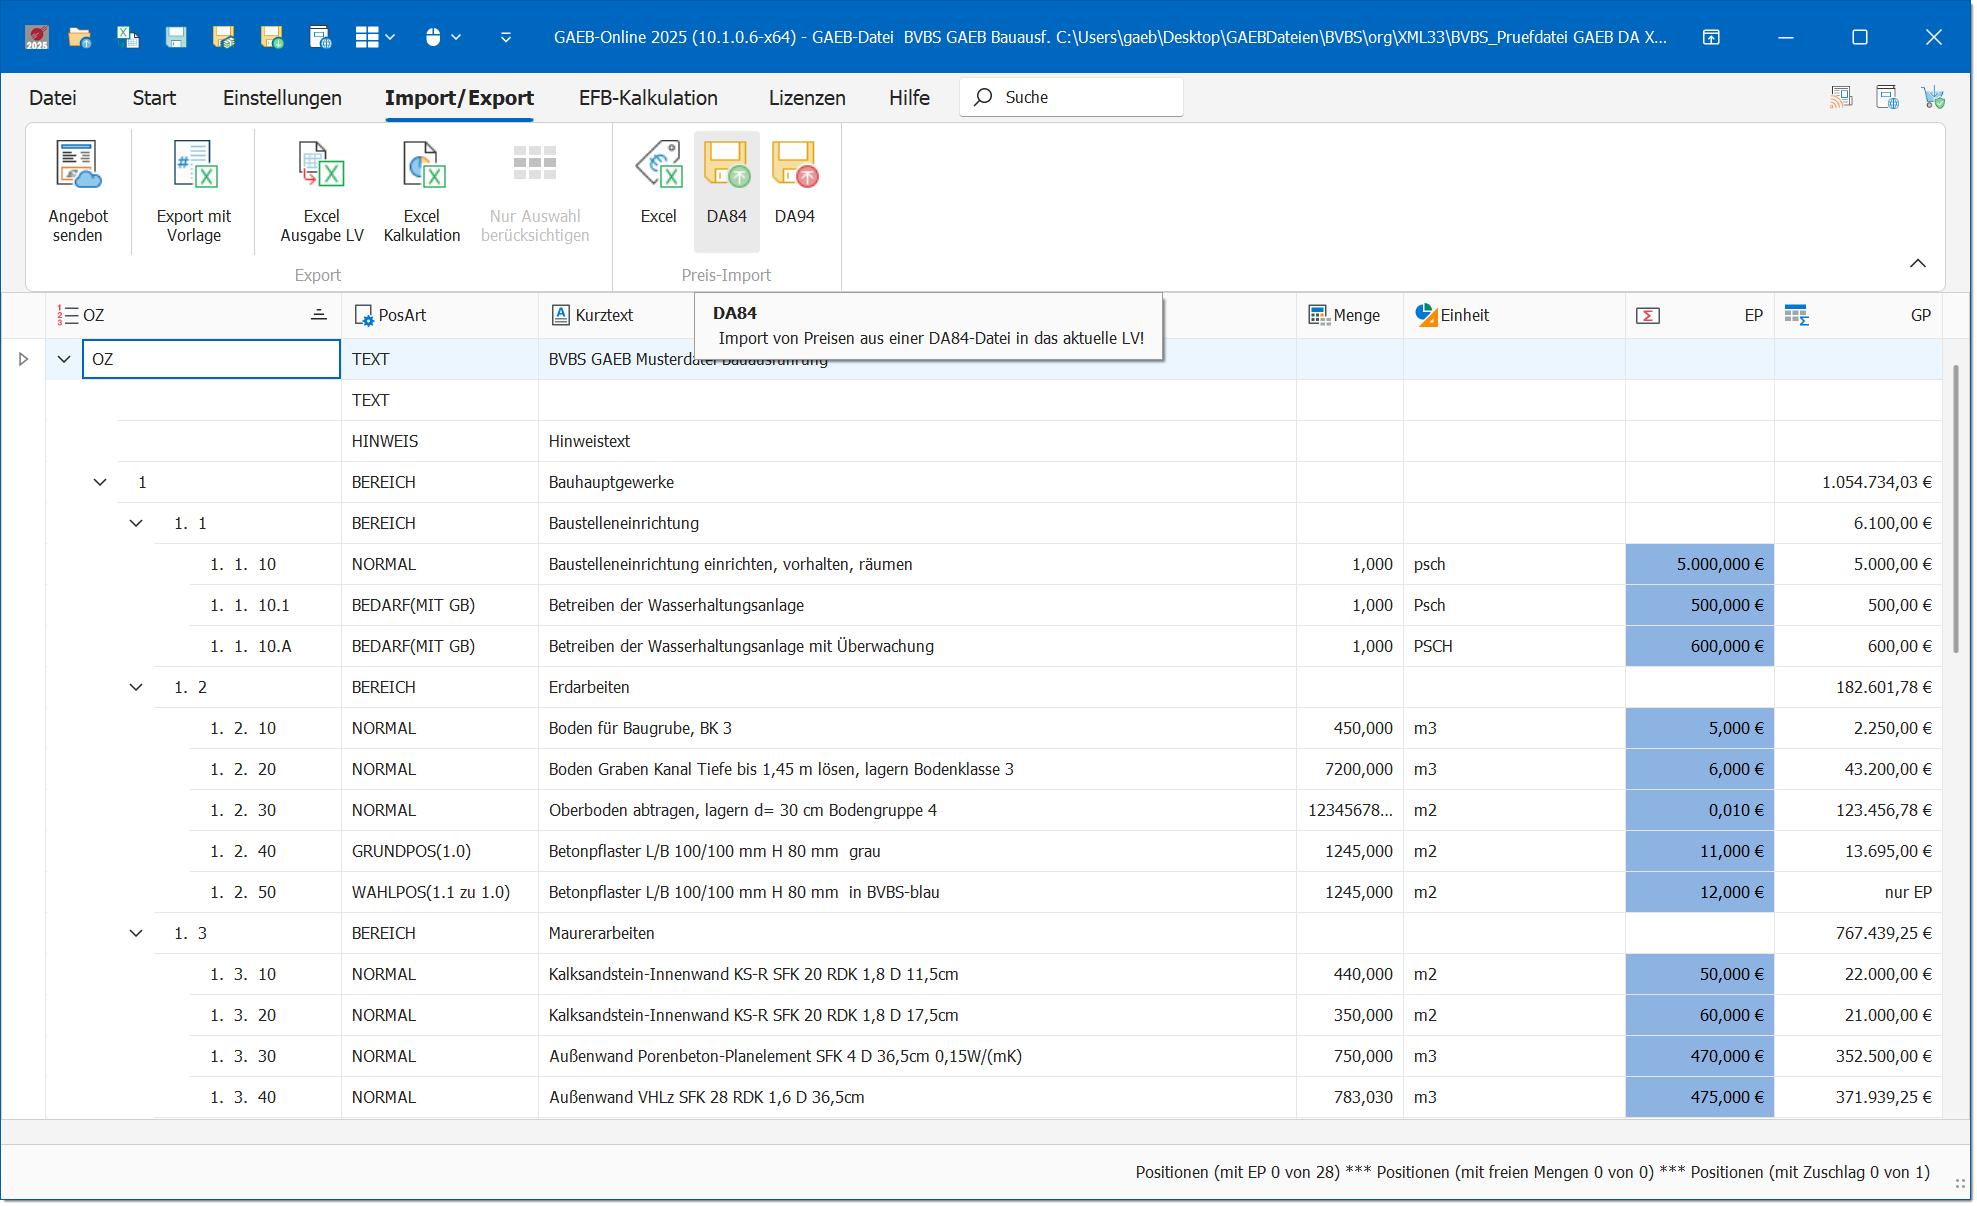Image resolution: width=1977 pixels, height=1206 pixels.
Task: Collapse the ribbon with the chevron
Action: pos(1917,263)
